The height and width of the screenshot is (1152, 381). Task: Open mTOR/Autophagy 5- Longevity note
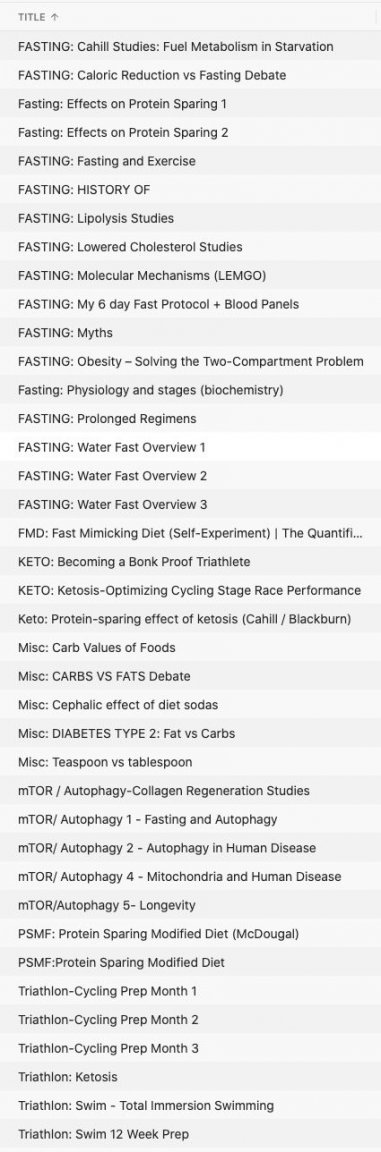(x=190, y=905)
